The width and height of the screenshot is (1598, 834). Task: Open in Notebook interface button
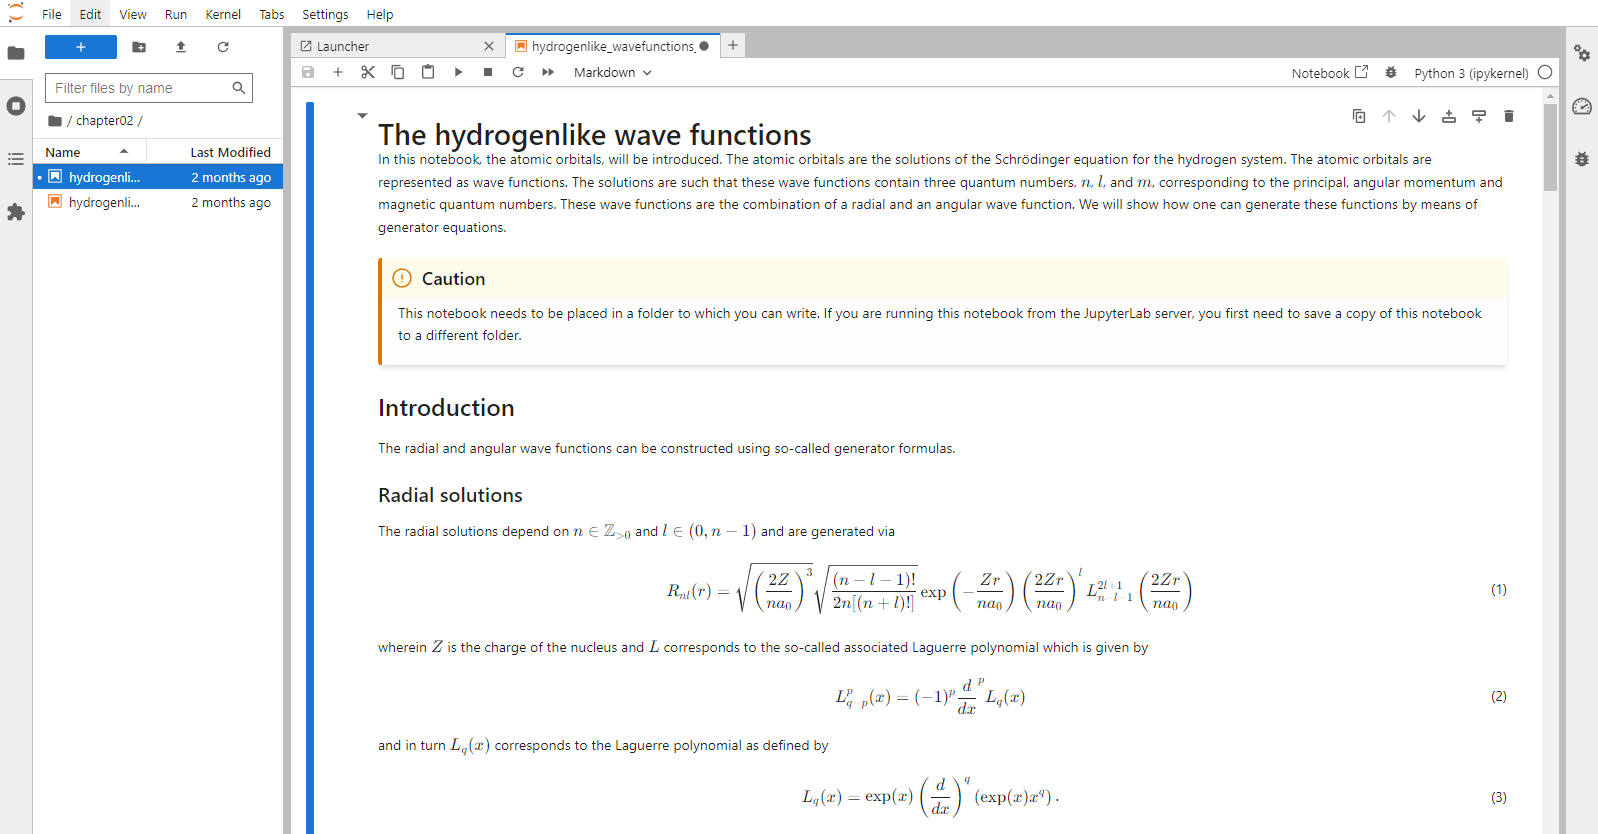click(x=1329, y=73)
